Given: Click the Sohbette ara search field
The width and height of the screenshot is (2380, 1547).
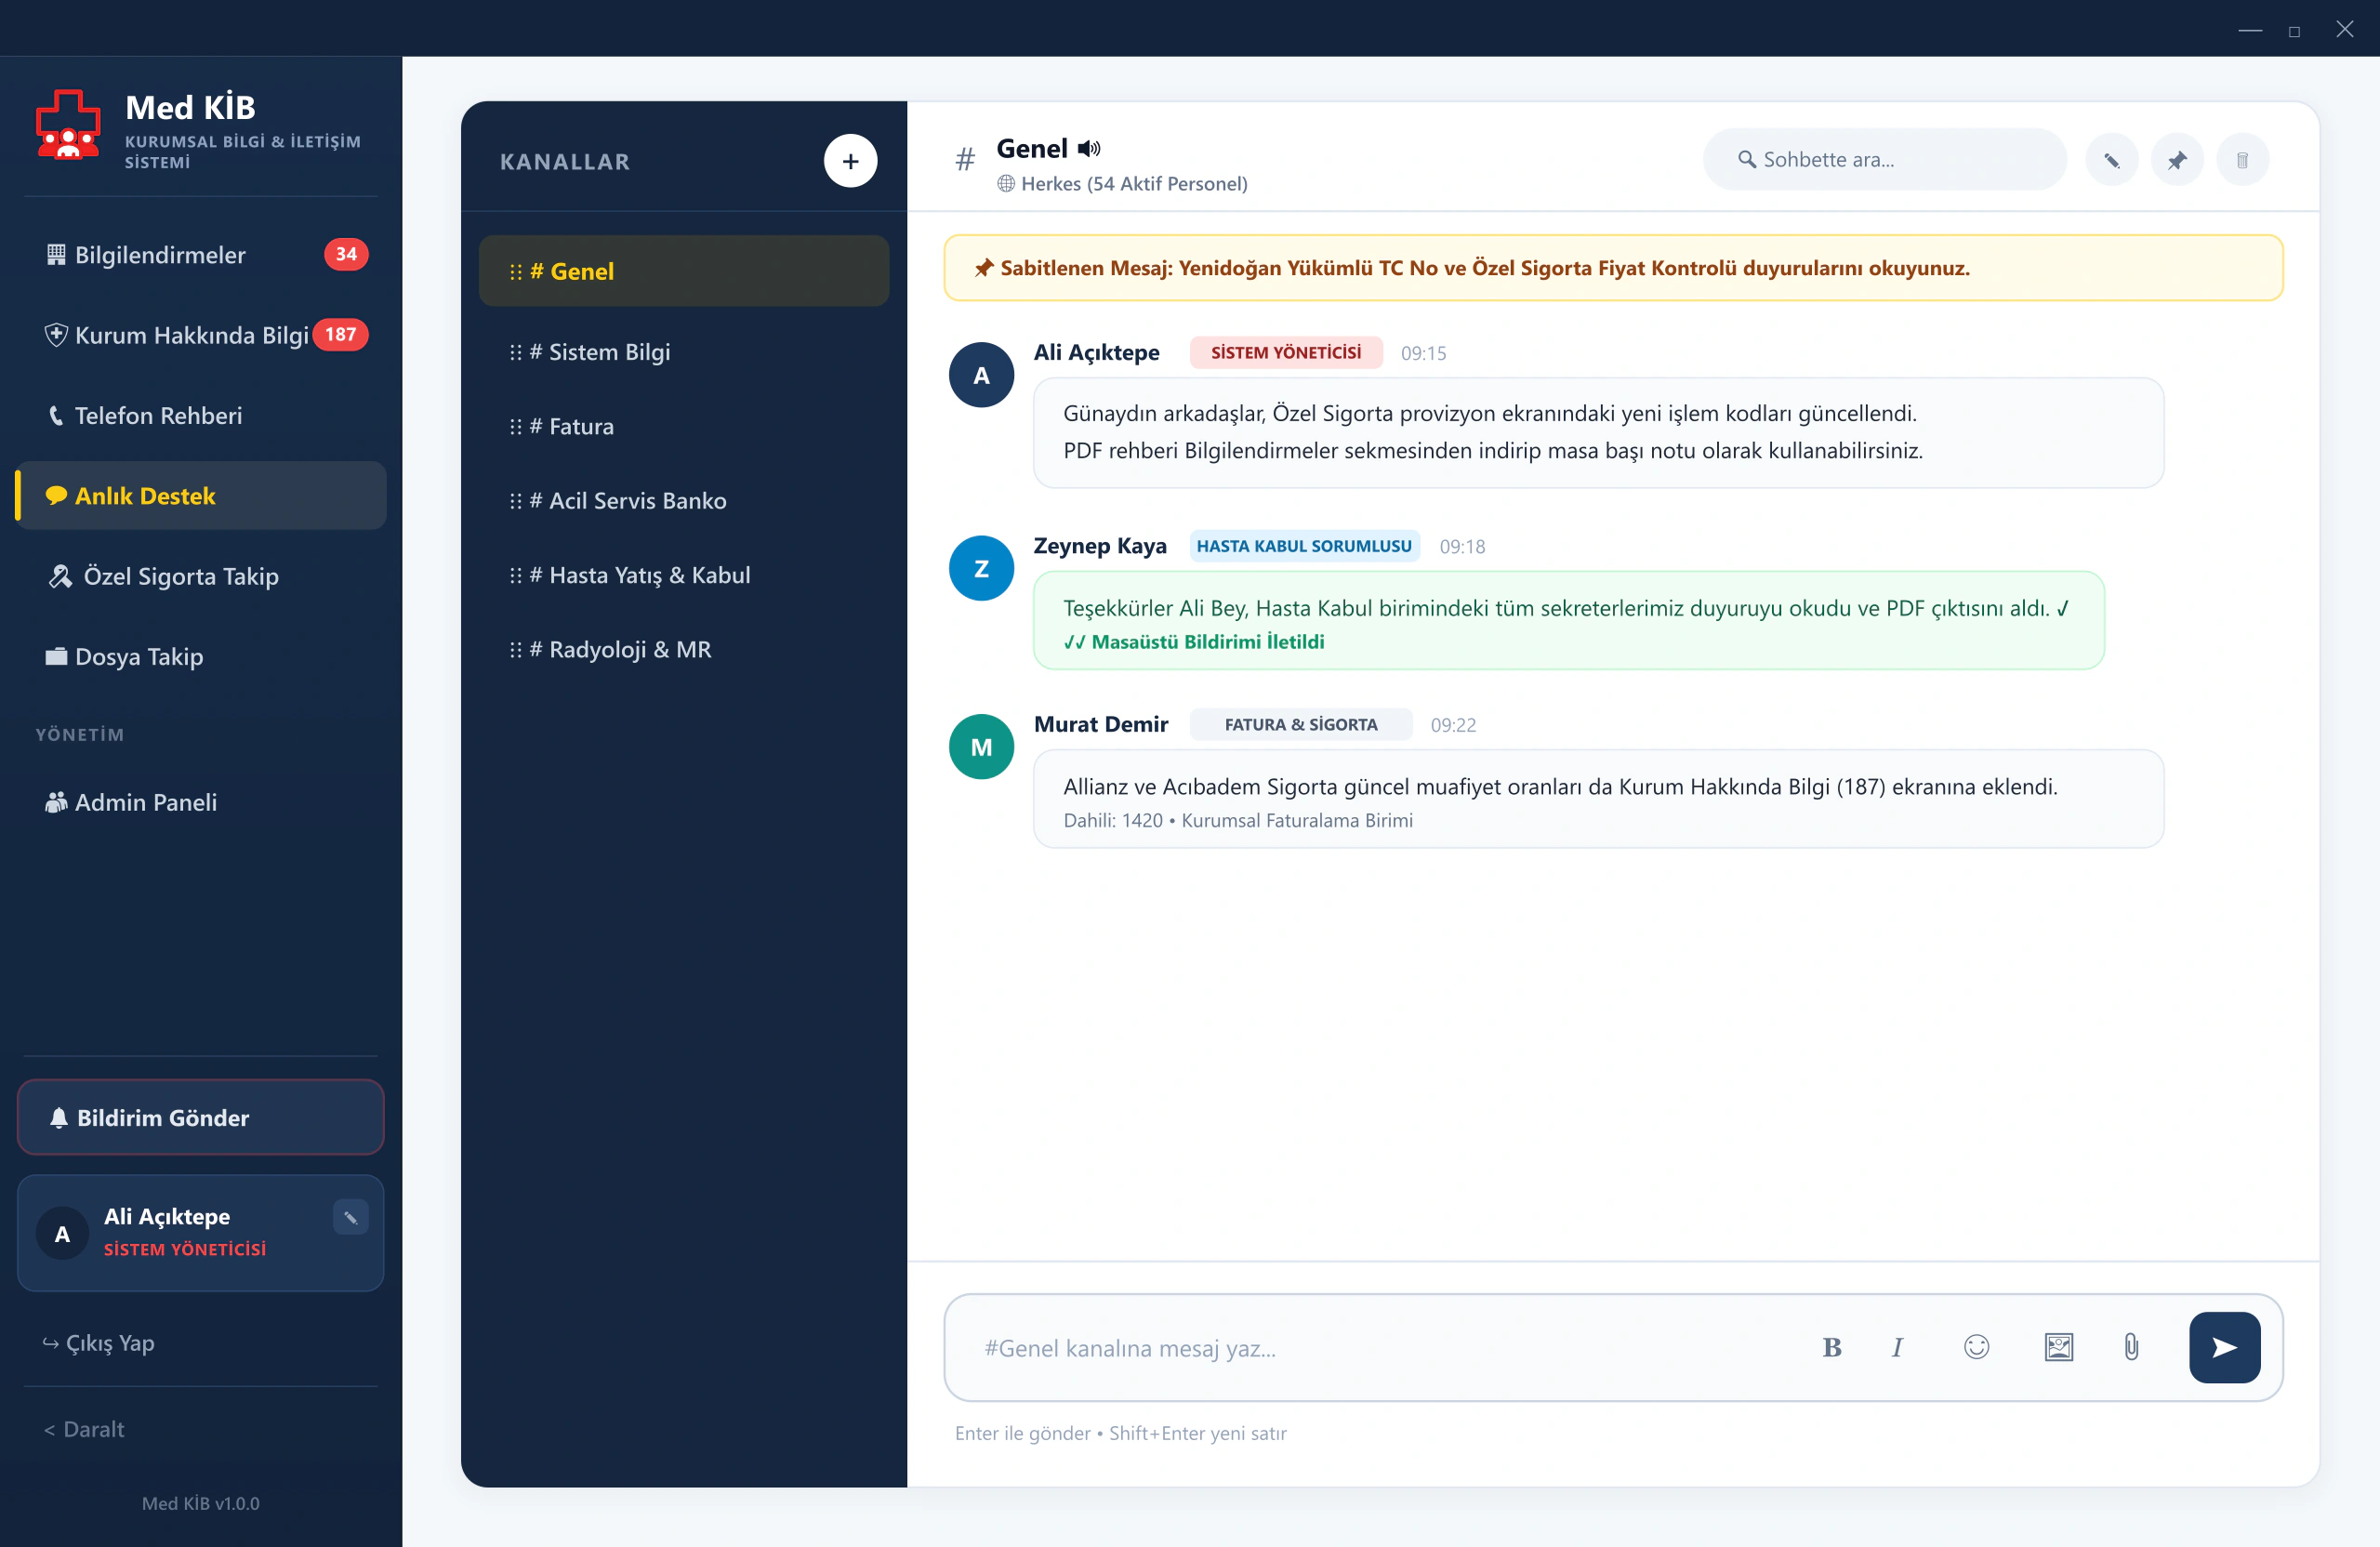Looking at the screenshot, I should point(1884,160).
